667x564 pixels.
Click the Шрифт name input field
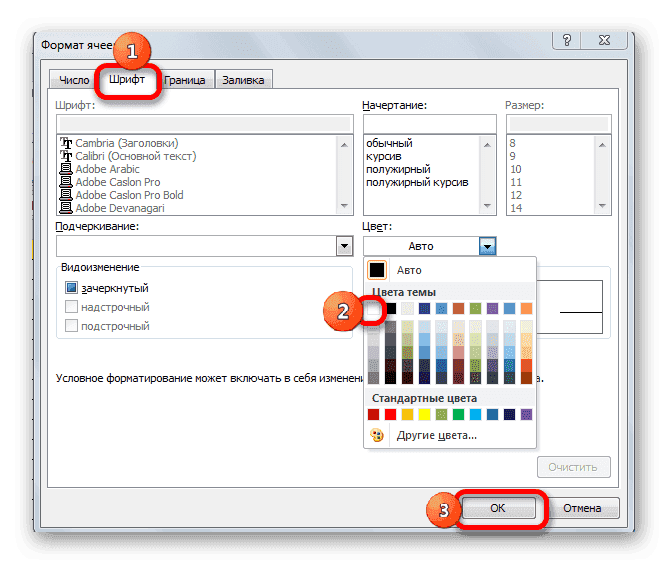(205, 124)
